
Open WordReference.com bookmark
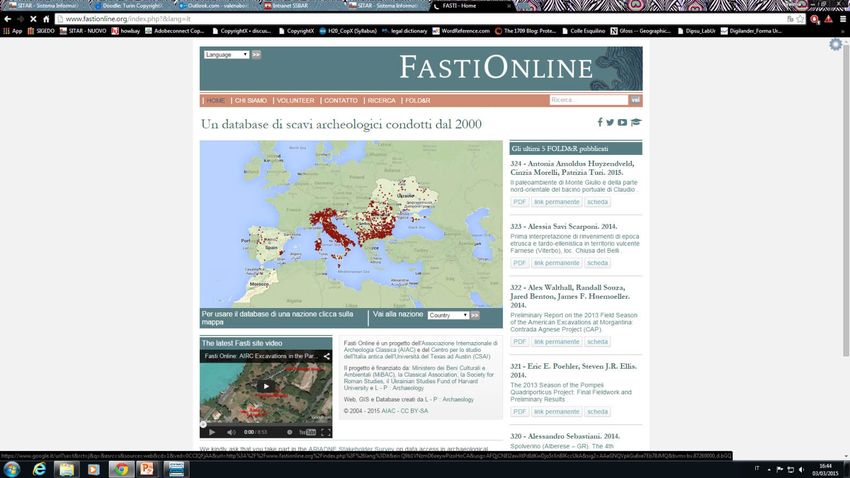461,31
